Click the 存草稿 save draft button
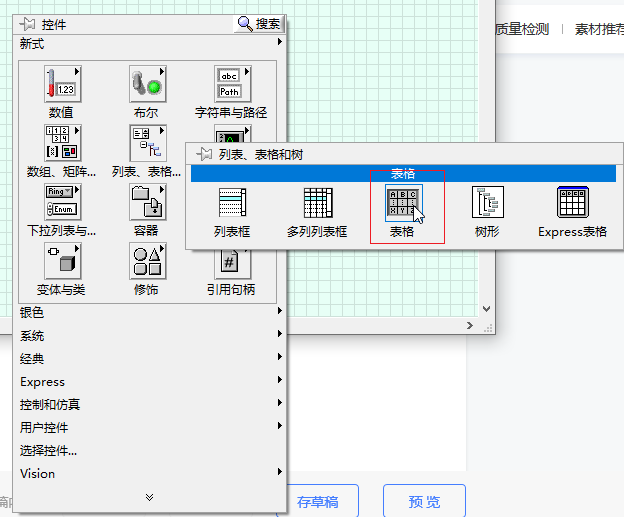Image resolution: width=624 pixels, height=517 pixels. [x=318, y=502]
